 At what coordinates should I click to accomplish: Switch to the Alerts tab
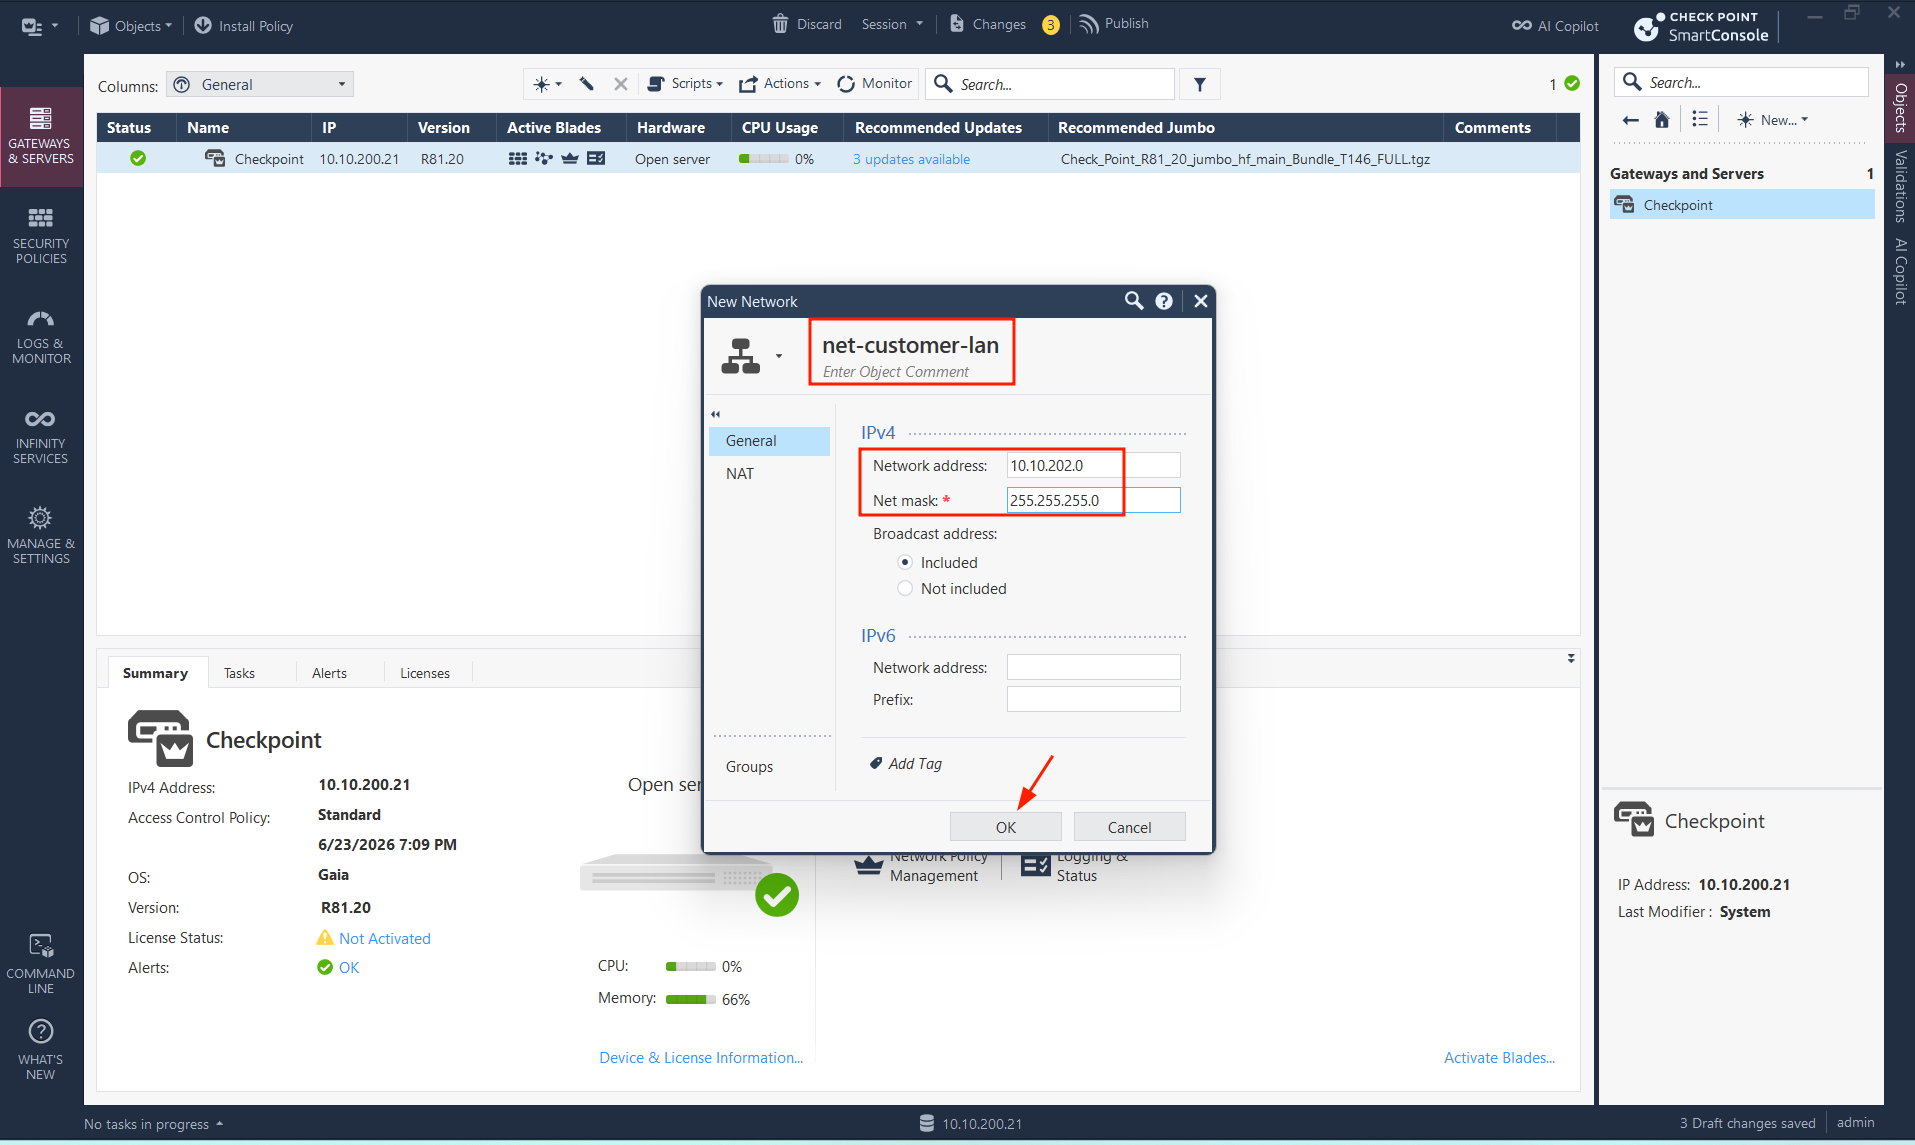pyautogui.click(x=329, y=673)
